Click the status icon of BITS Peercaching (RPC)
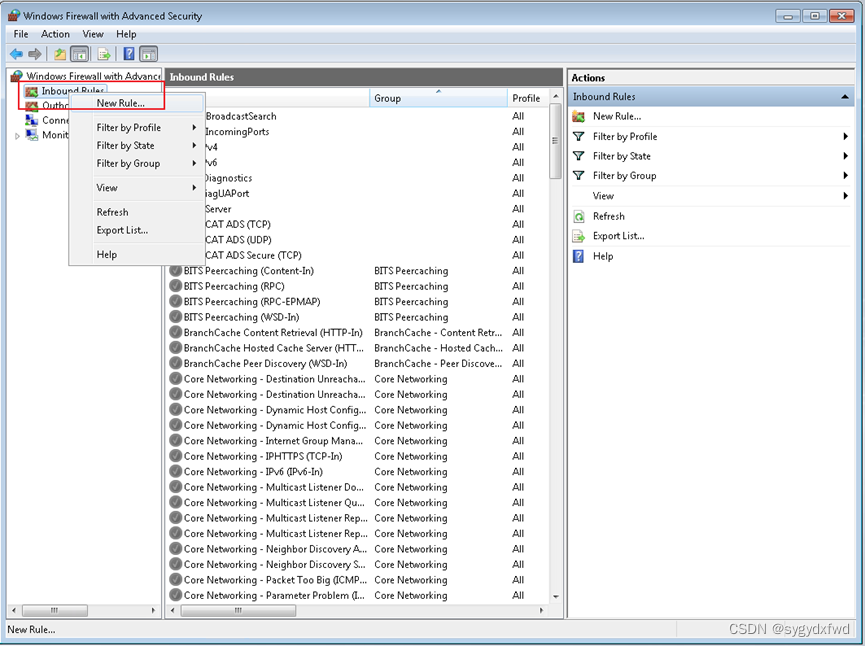865x646 pixels. (175, 286)
